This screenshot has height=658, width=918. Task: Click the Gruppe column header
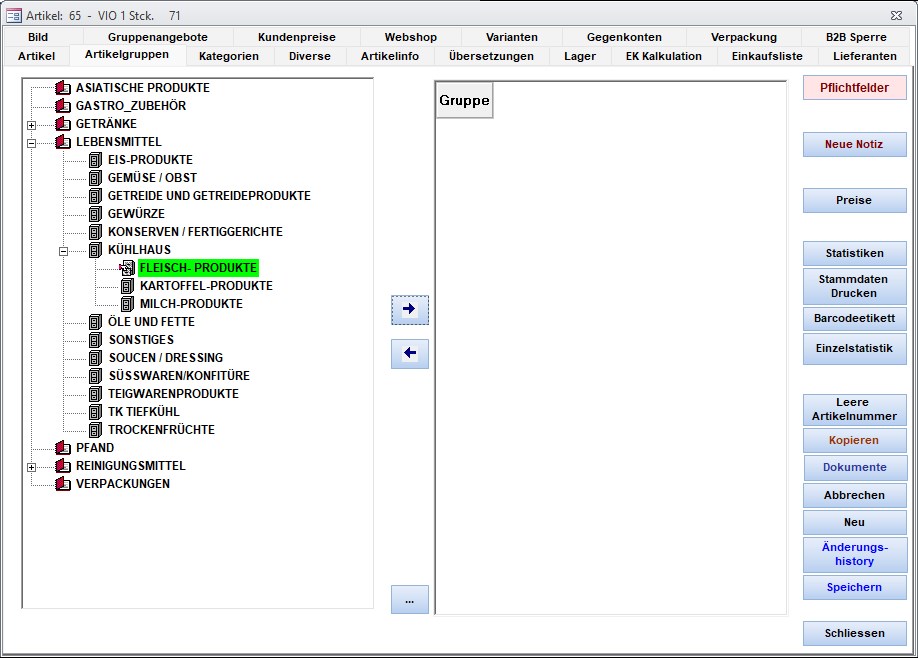click(x=464, y=101)
